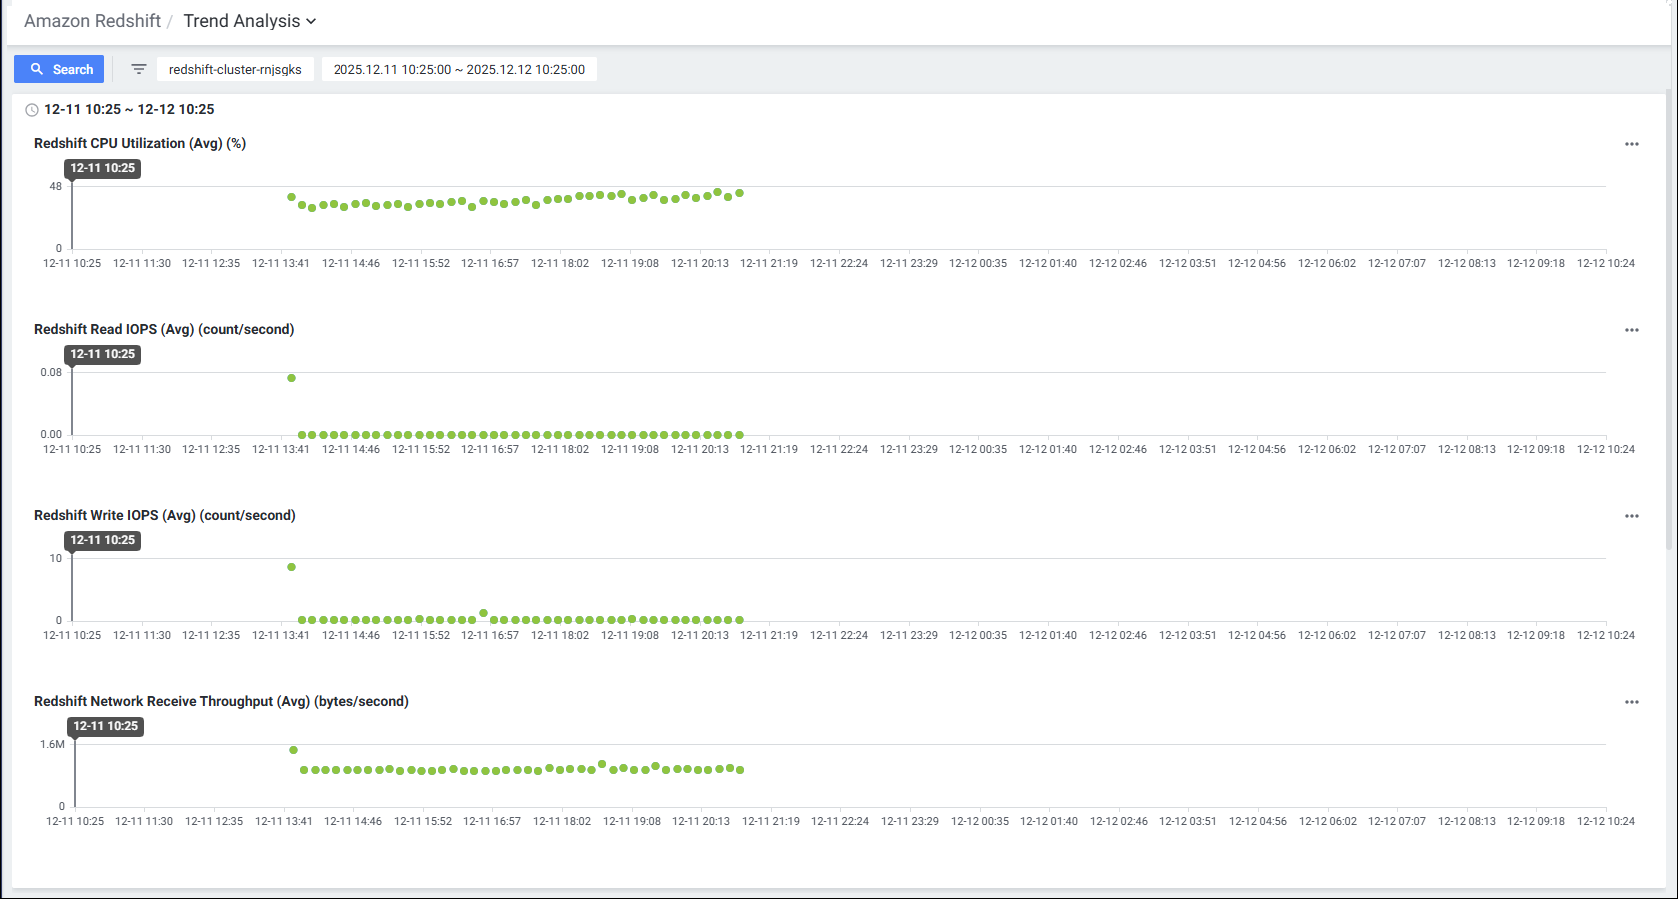Click the Read IOPS peak data point
This screenshot has width=1678, height=899.
pos(291,378)
